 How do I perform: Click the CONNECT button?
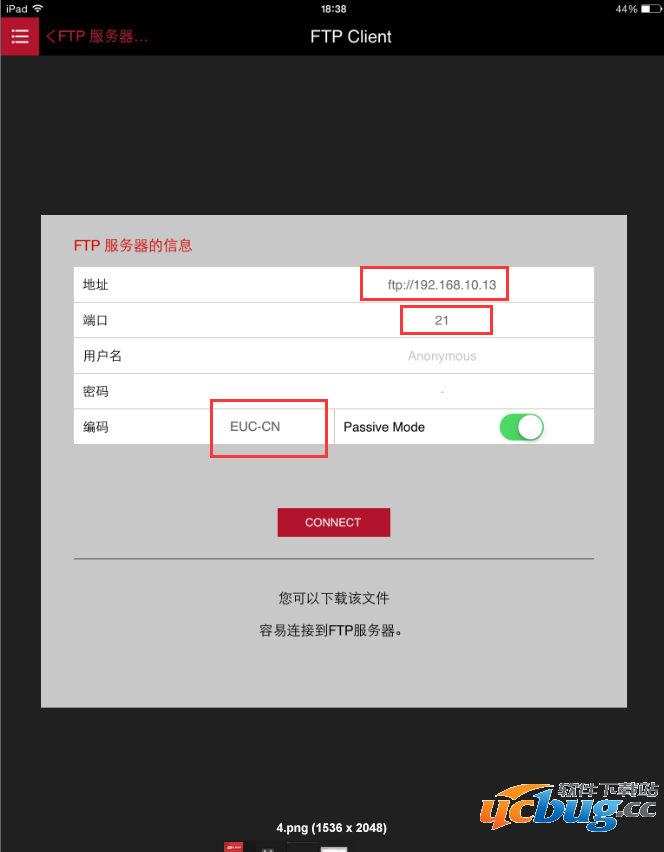[334, 522]
